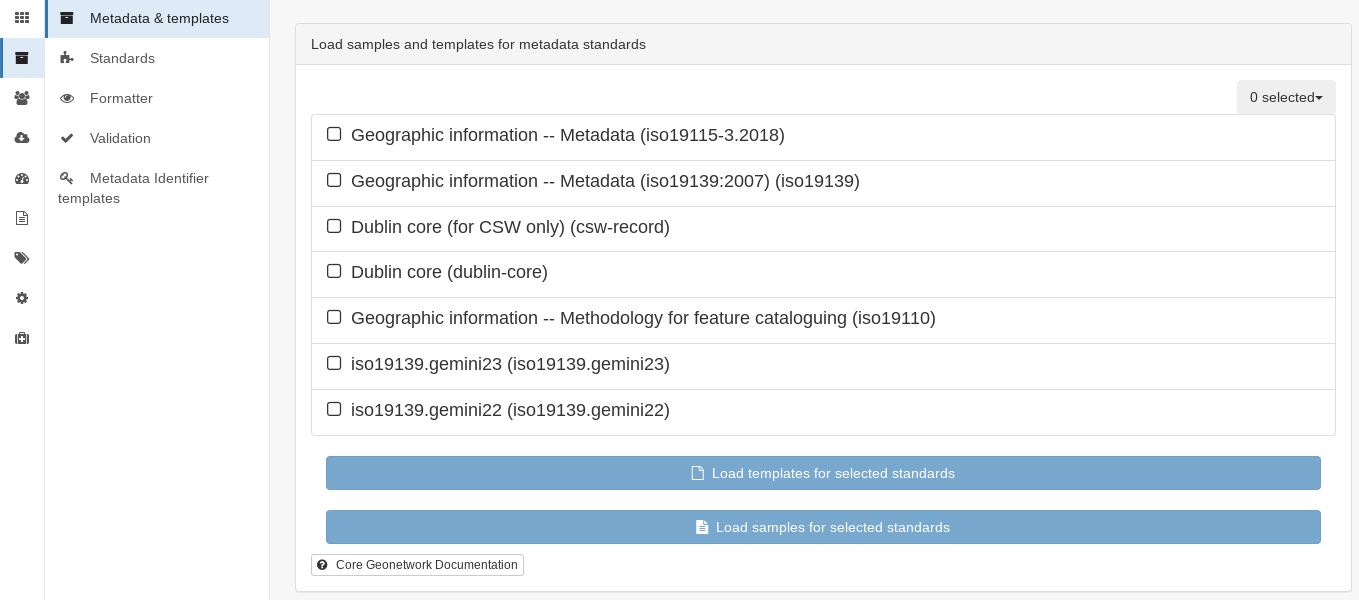
Task: Click the document report icon in sidebar
Action: click(22, 218)
